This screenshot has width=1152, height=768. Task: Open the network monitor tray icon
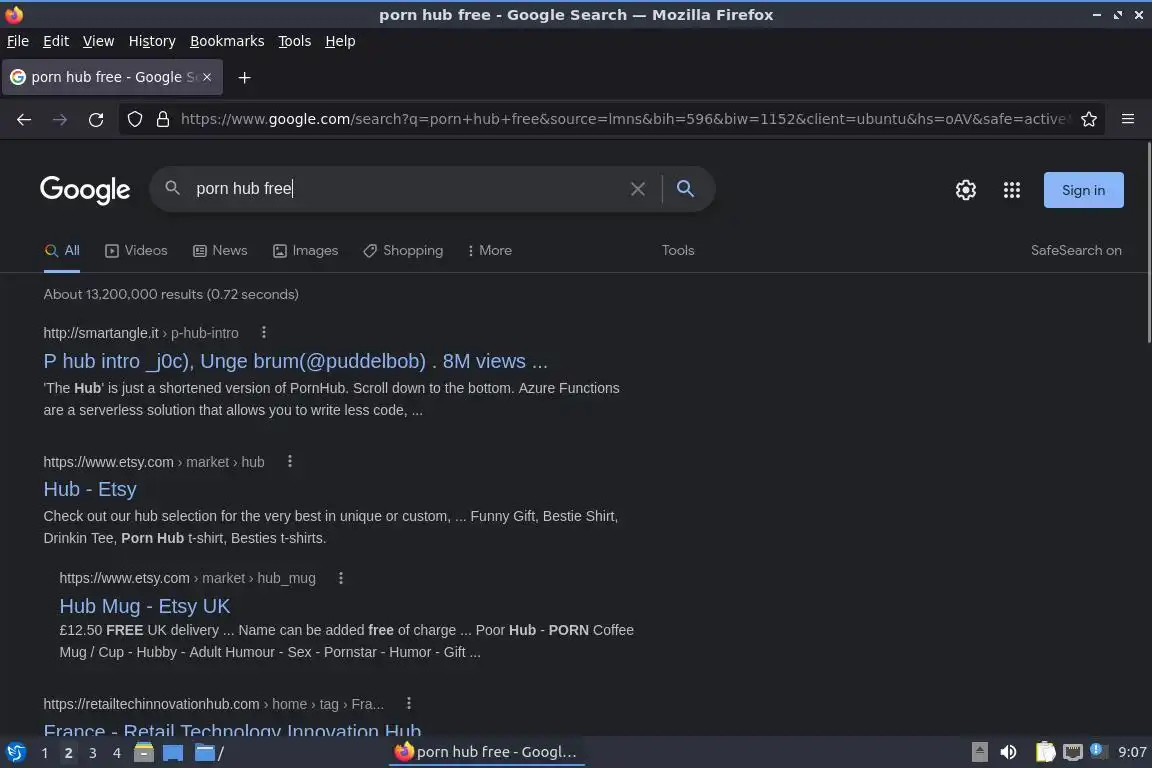pos(1073,753)
